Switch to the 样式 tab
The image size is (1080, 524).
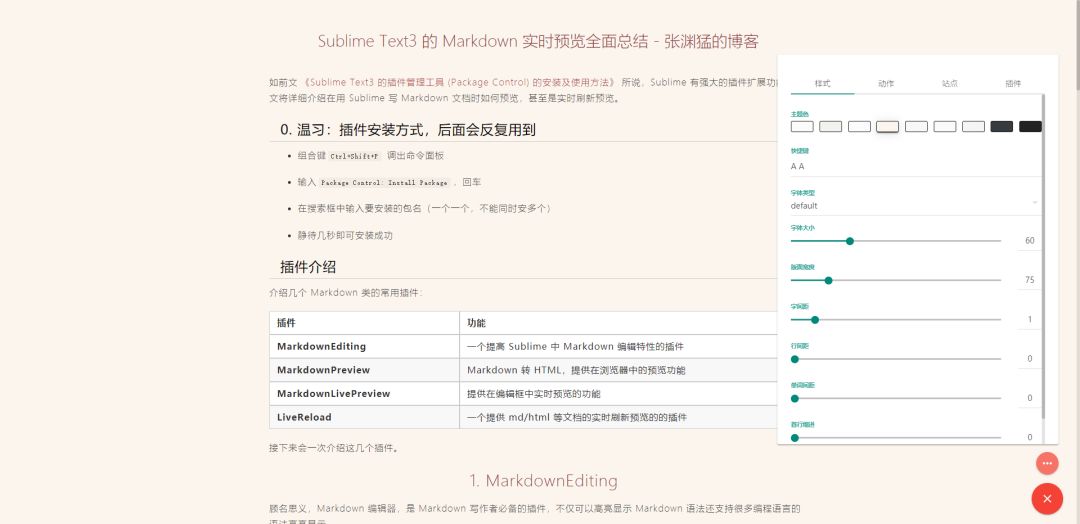822,83
